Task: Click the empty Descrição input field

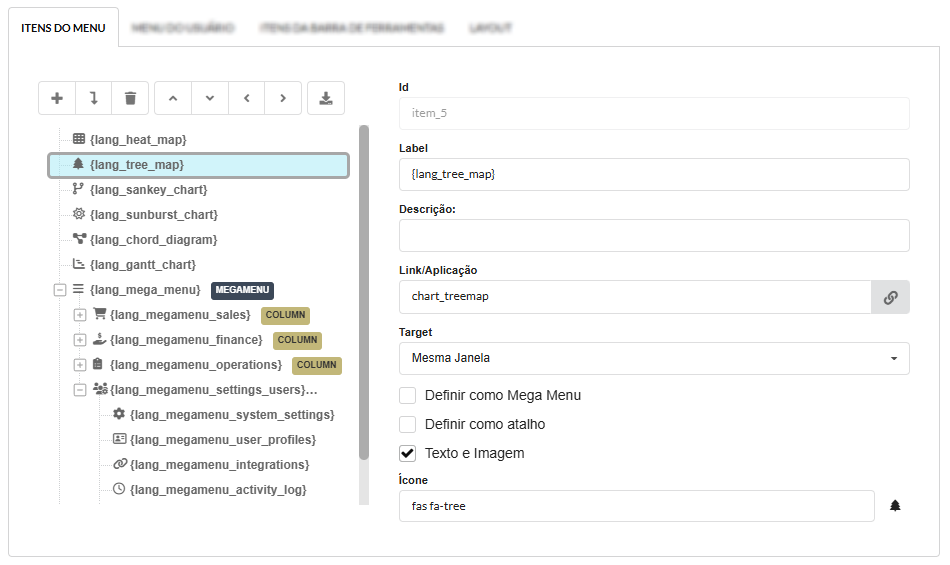Action: pos(654,236)
